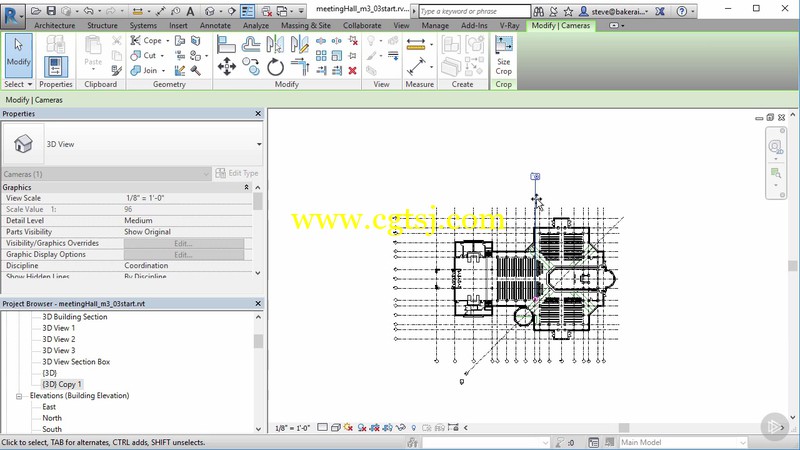The width and height of the screenshot is (800, 450).
Task: Toggle Sun Path in view control bar
Action: pyautogui.click(x=349, y=428)
